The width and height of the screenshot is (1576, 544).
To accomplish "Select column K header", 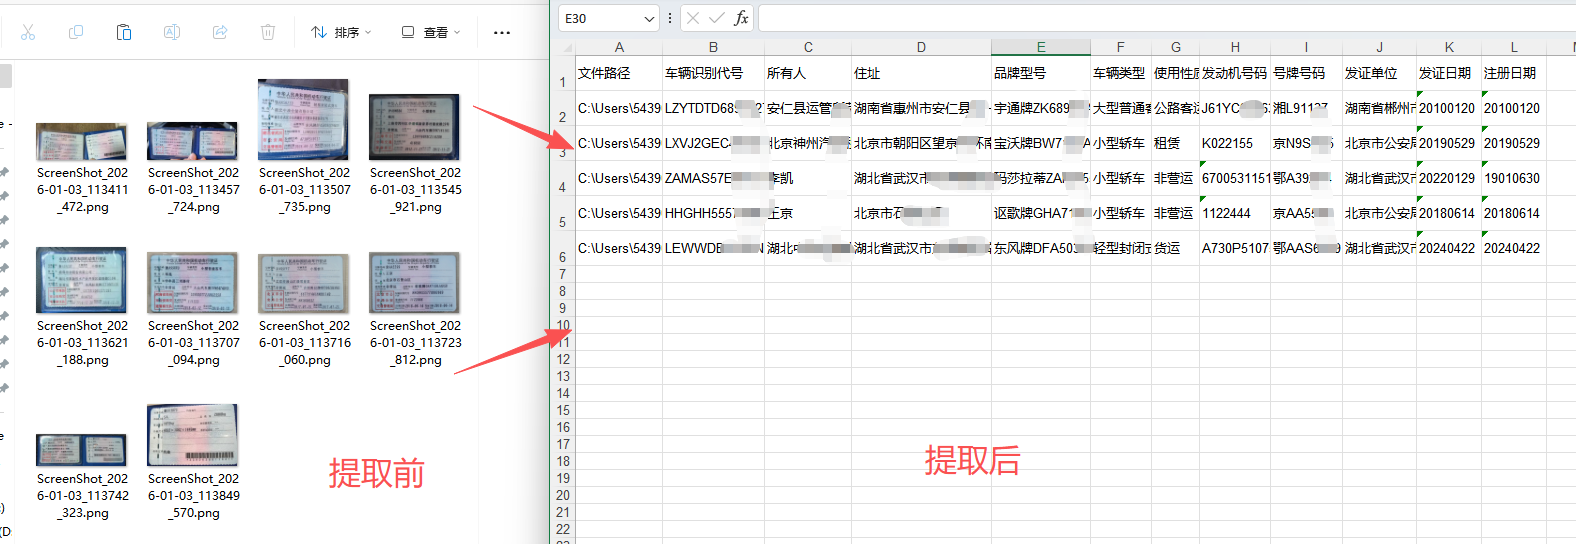I will 1449,47.
